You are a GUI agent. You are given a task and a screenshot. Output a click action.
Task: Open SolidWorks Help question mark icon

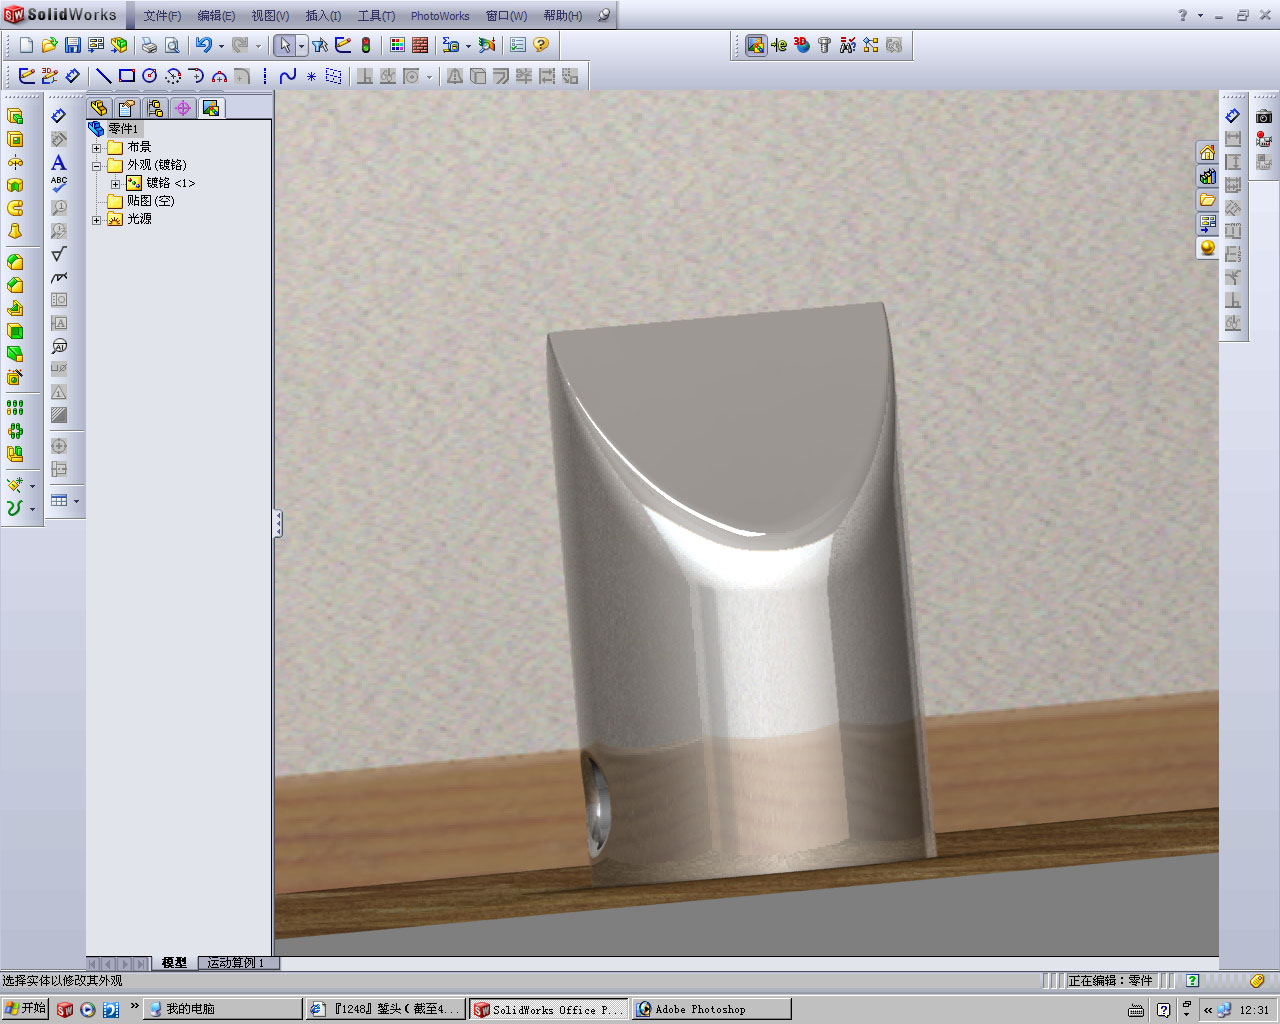coord(541,45)
